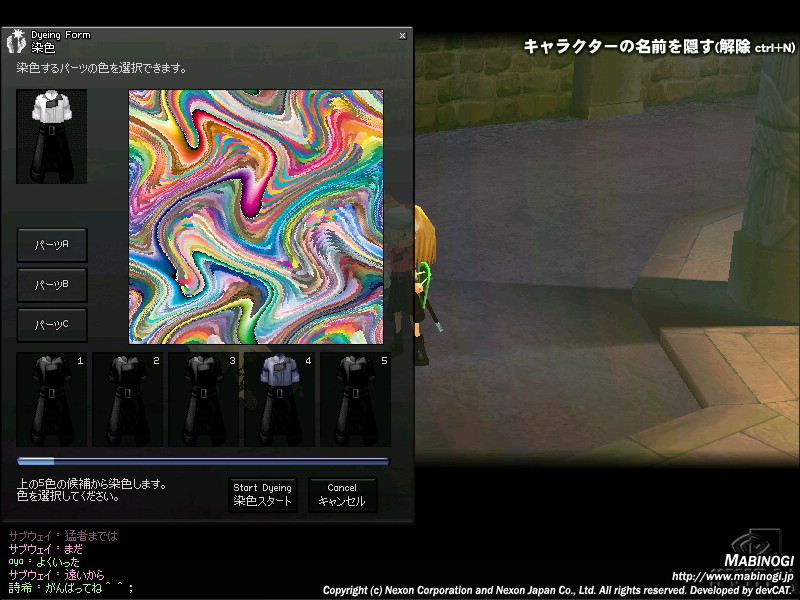The image size is (800, 600).
Task: Select the パーツA button
Action: point(52,244)
